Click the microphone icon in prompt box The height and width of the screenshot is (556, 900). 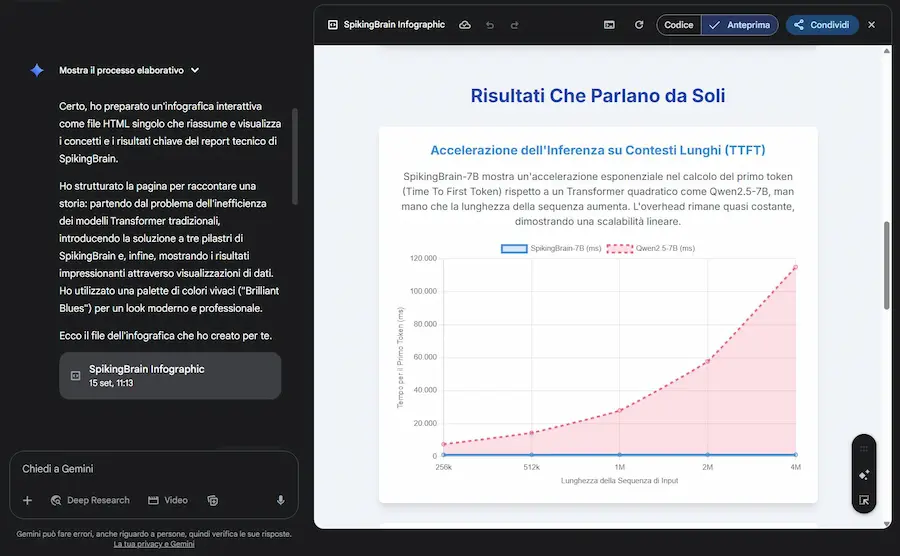pos(281,500)
